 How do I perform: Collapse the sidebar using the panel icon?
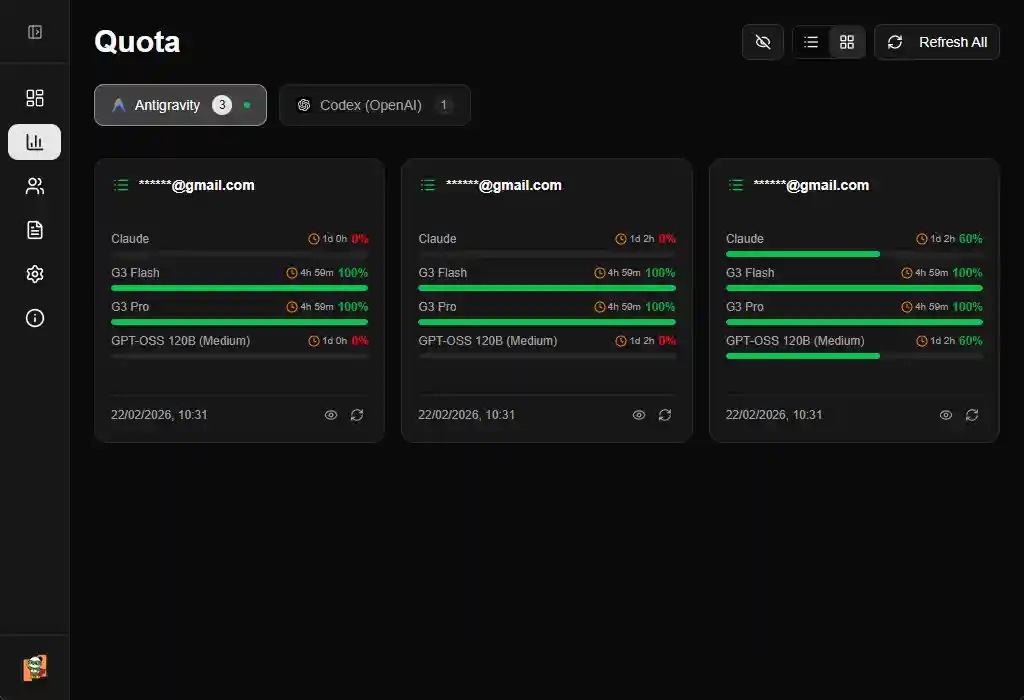pos(34,32)
